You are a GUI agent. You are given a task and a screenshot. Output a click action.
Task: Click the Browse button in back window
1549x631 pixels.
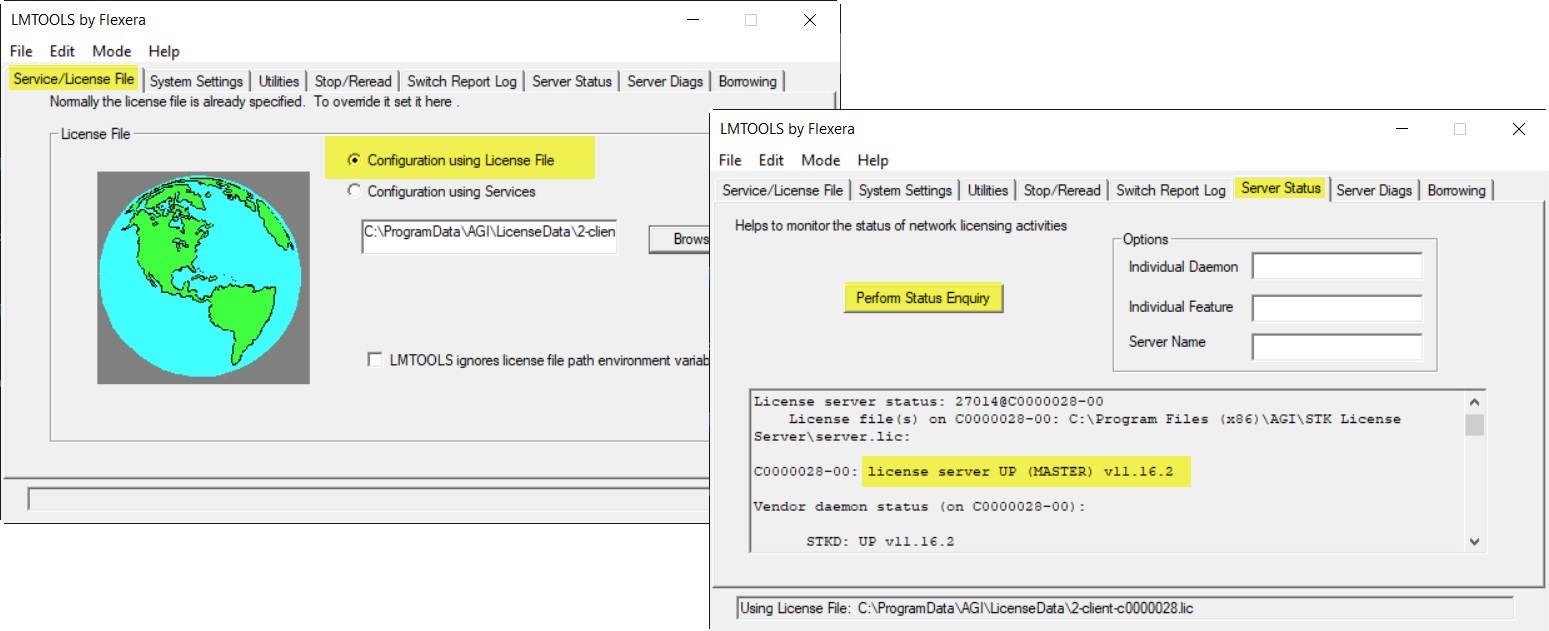point(679,239)
